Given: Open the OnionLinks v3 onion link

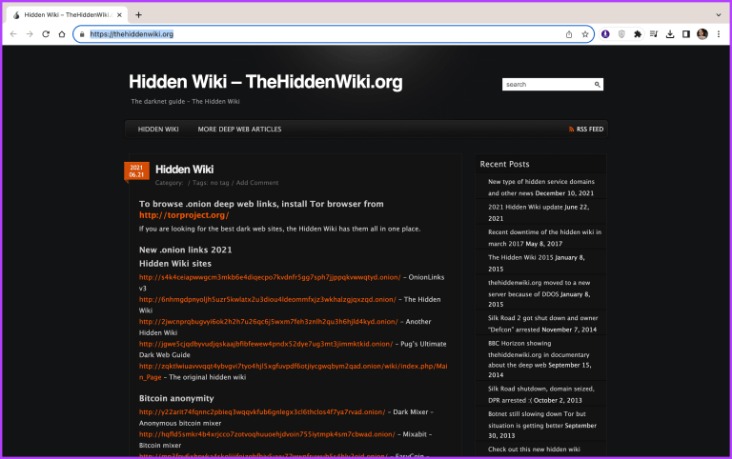Looking at the screenshot, I should pyautogui.click(x=270, y=277).
